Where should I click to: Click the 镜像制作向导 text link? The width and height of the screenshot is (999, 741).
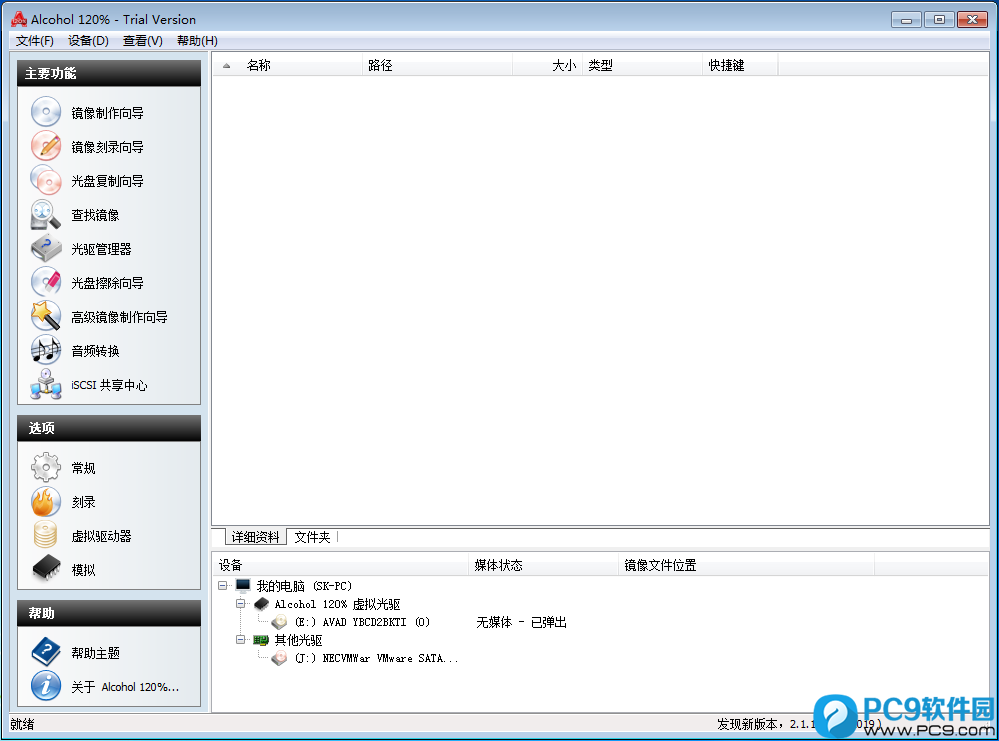[x=107, y=113]
